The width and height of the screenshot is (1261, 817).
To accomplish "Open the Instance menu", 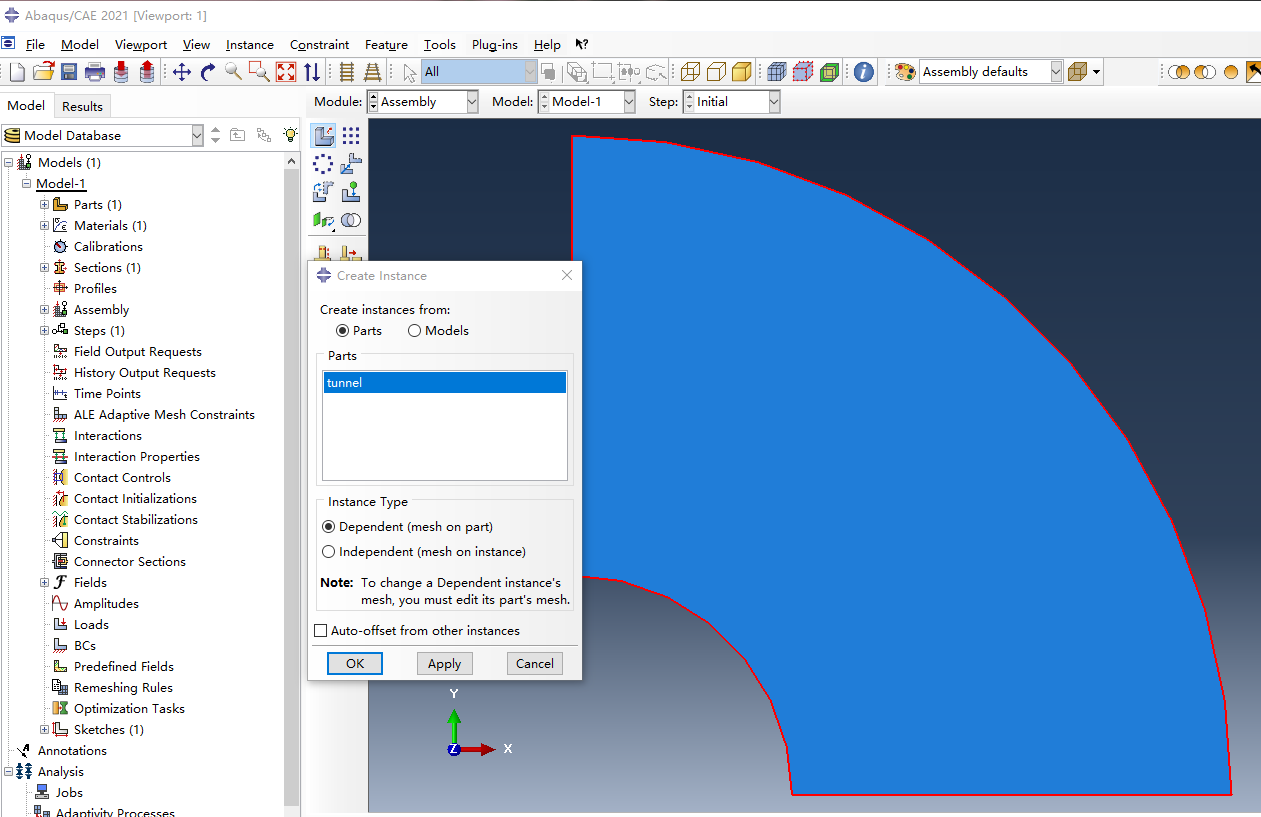I will [x=250, y=45].
